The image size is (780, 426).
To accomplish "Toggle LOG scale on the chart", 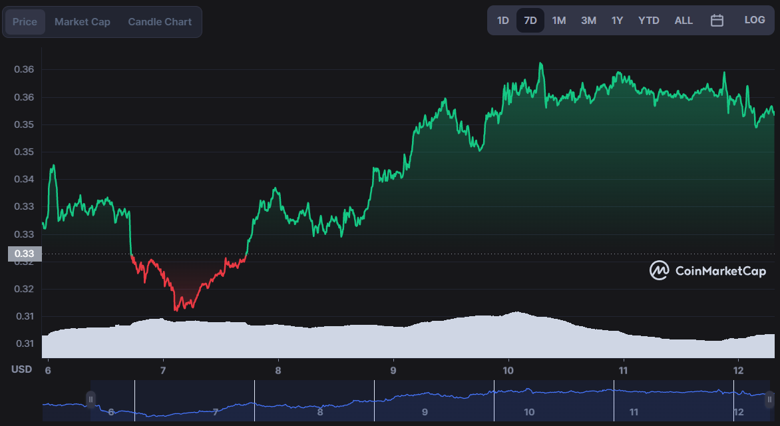I will click(755, 20).
